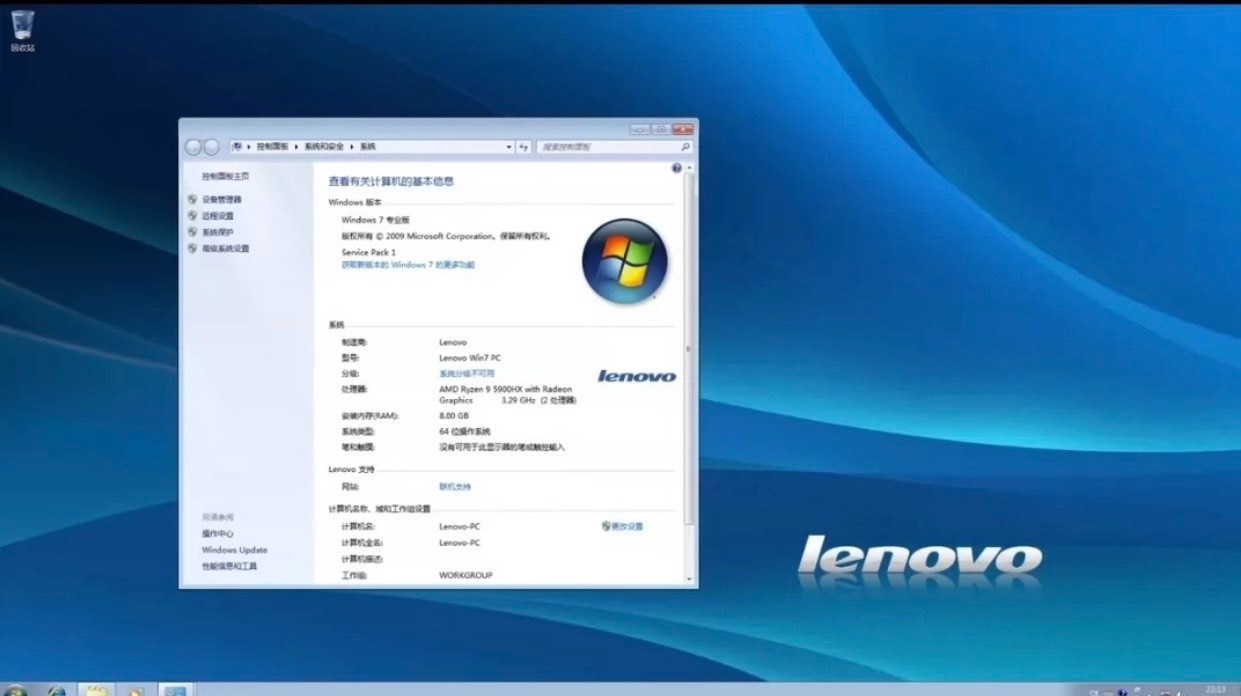Select system type 64 位操作系统
The height and width of the screenshot is (696, 1241).
pyautogui.click(x=465, y=431)
